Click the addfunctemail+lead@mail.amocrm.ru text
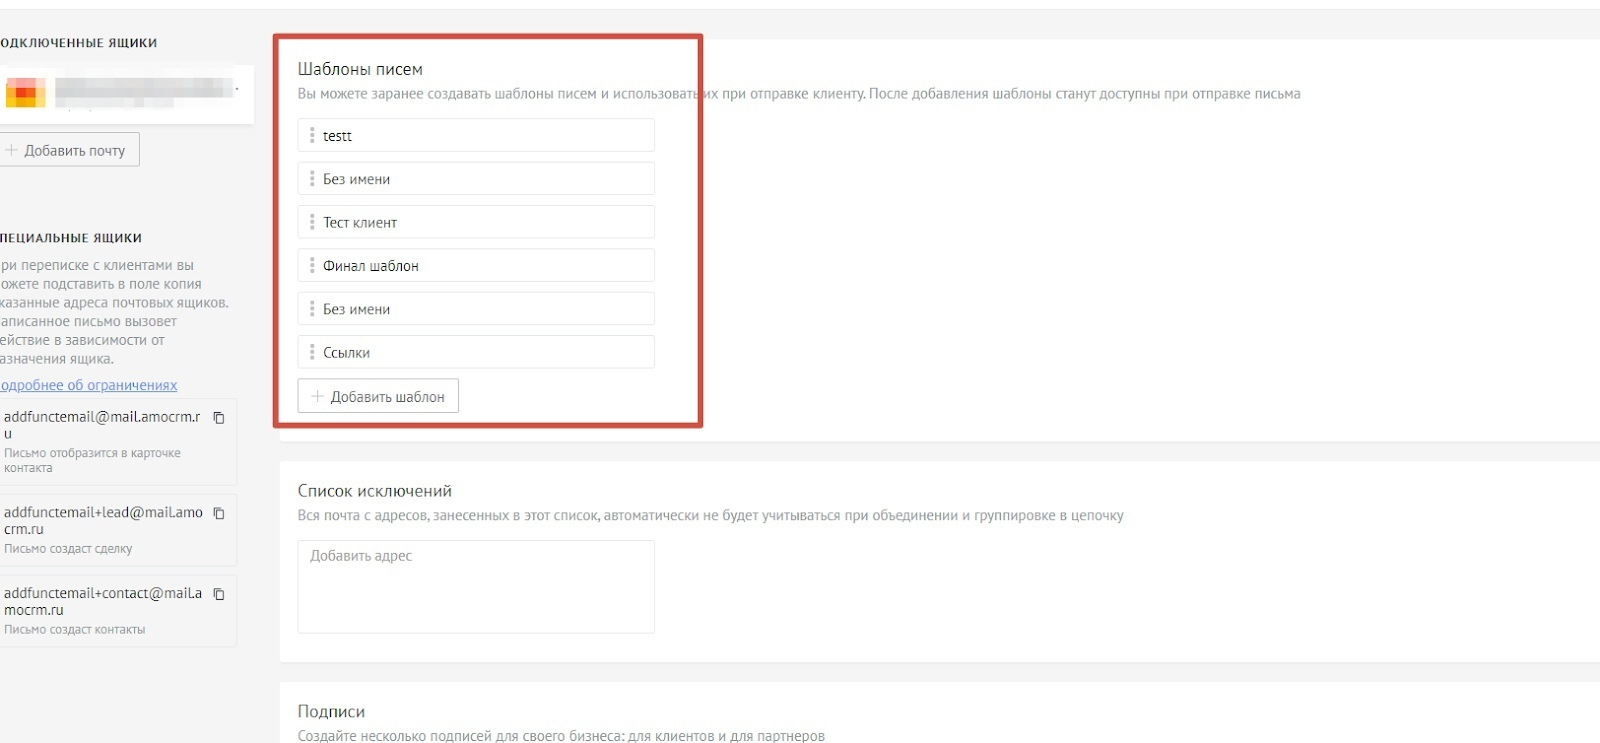The width and height of the screenshot is (1600, 743). (x=103, y=520)
